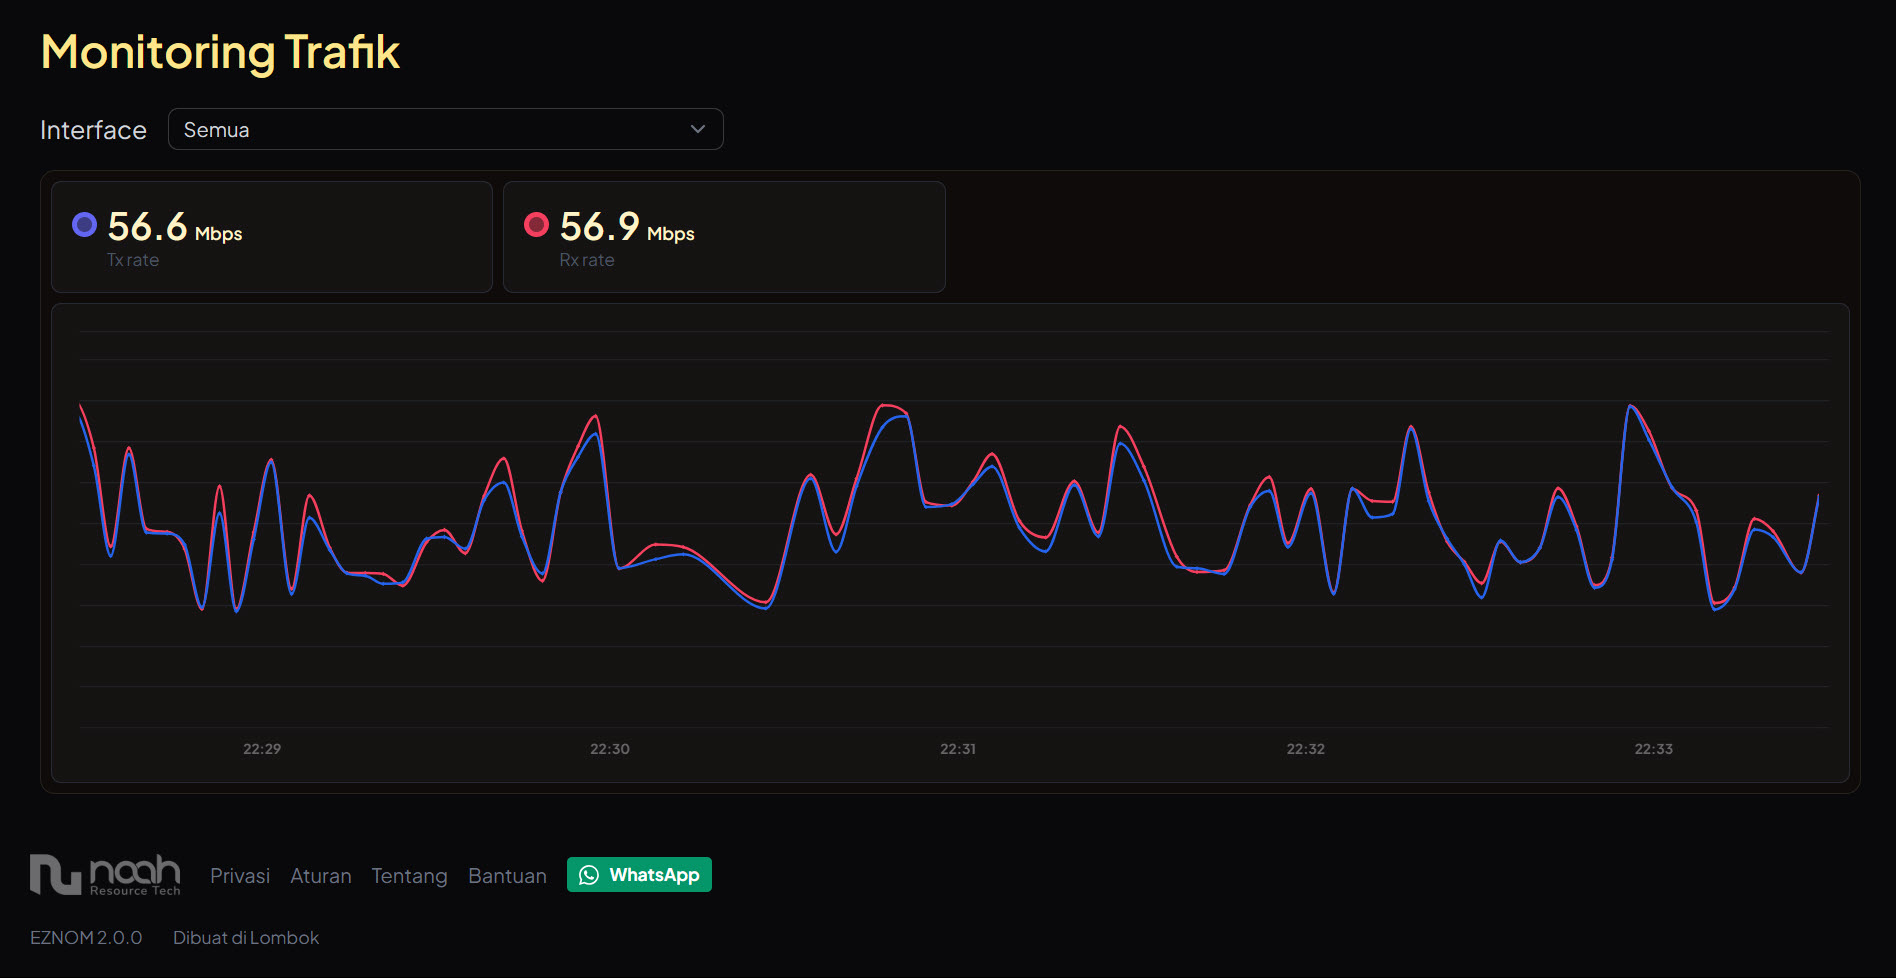Click the WhatsApp icon in footer
This screenshot has height=978, width=1896.
pyautogui.click(x=590, y=874)
